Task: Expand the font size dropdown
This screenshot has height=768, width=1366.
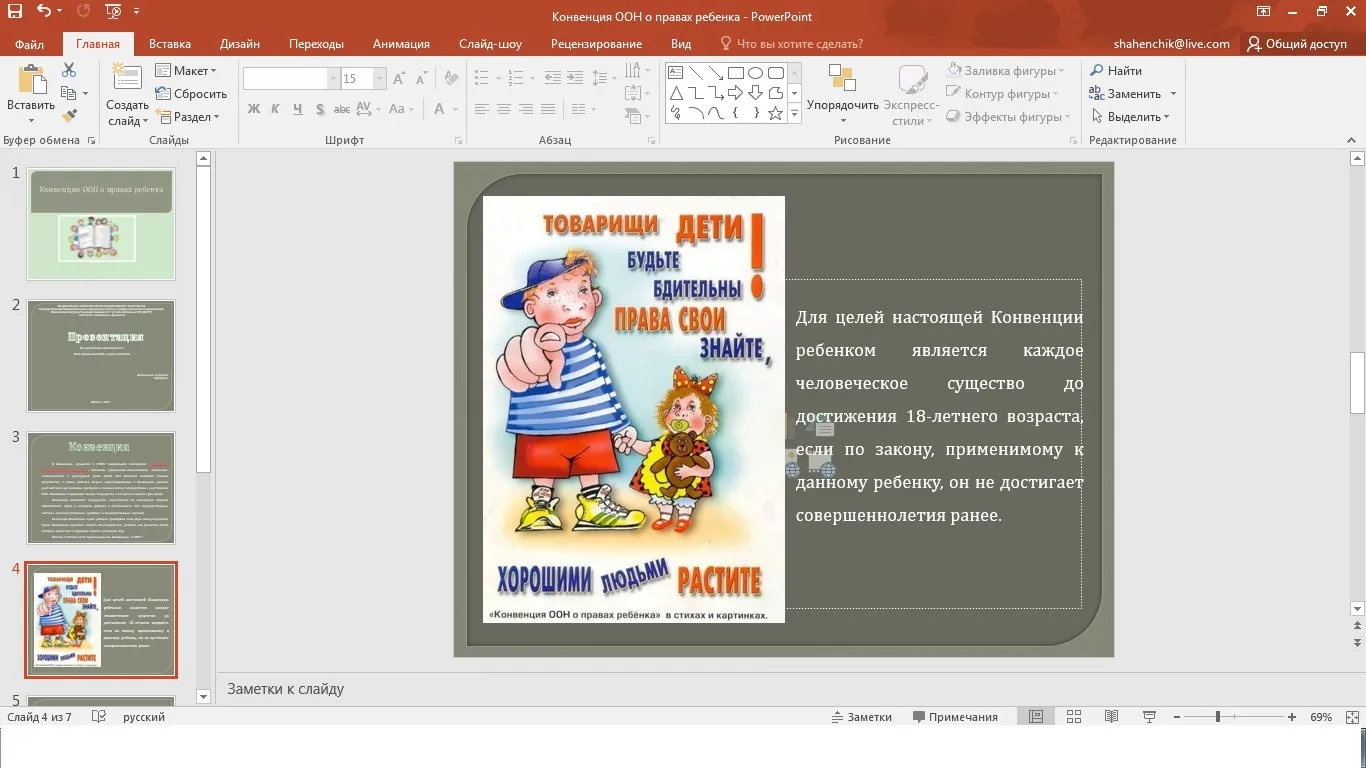Action: click(x=380, y=79)
